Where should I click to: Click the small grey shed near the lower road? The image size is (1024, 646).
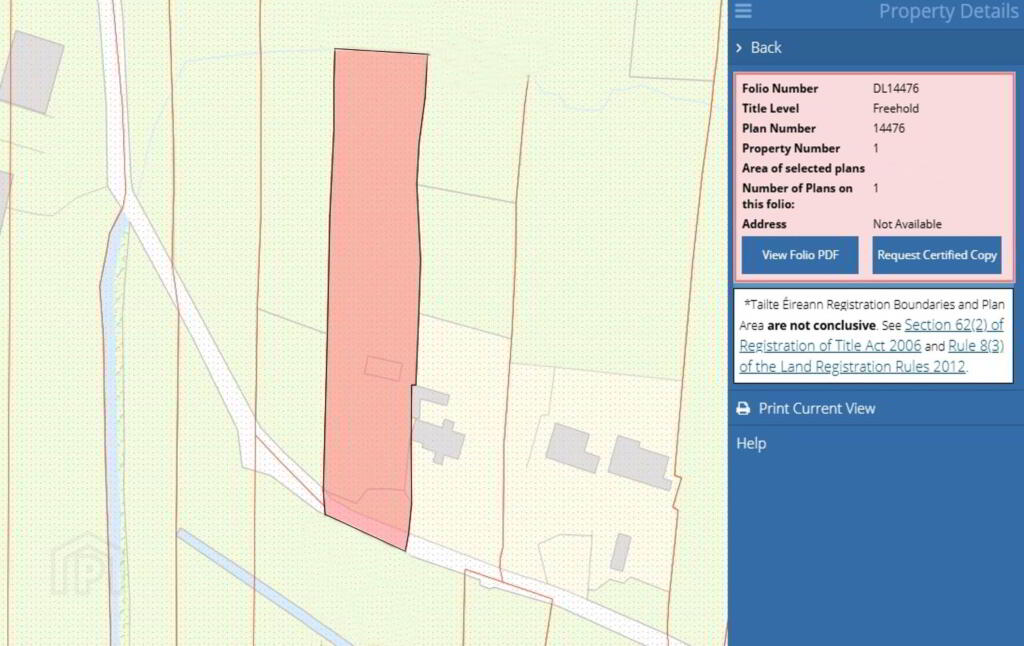621,553
